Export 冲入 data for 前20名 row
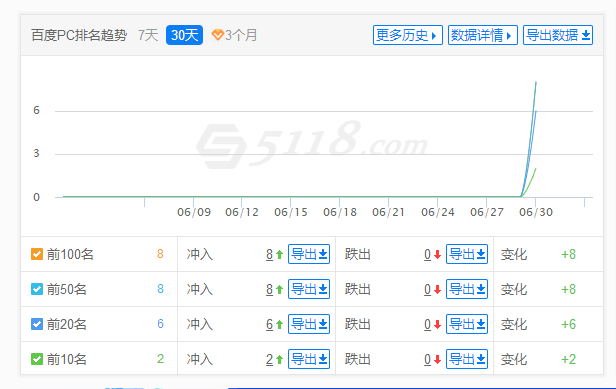 pos(309,324)
